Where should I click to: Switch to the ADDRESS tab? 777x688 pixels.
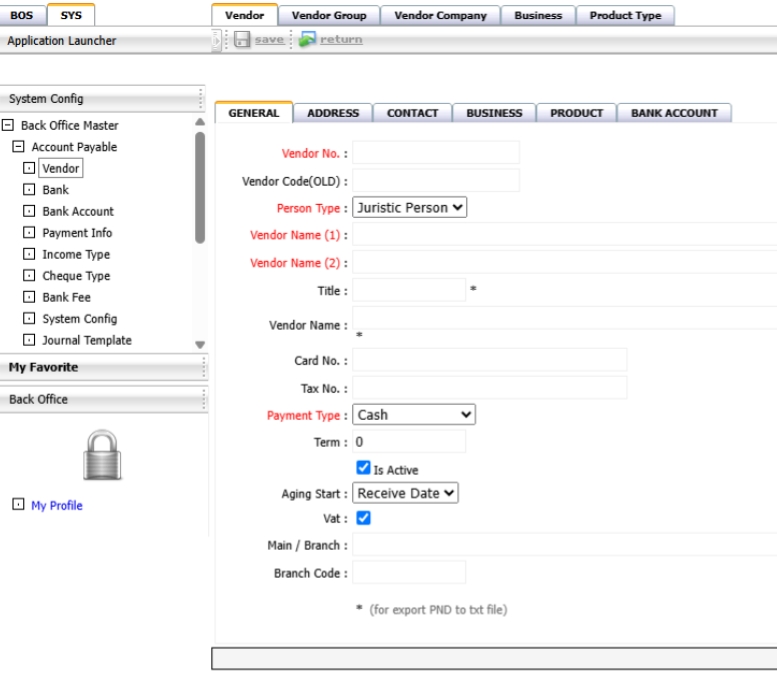[x=333, y=113]
